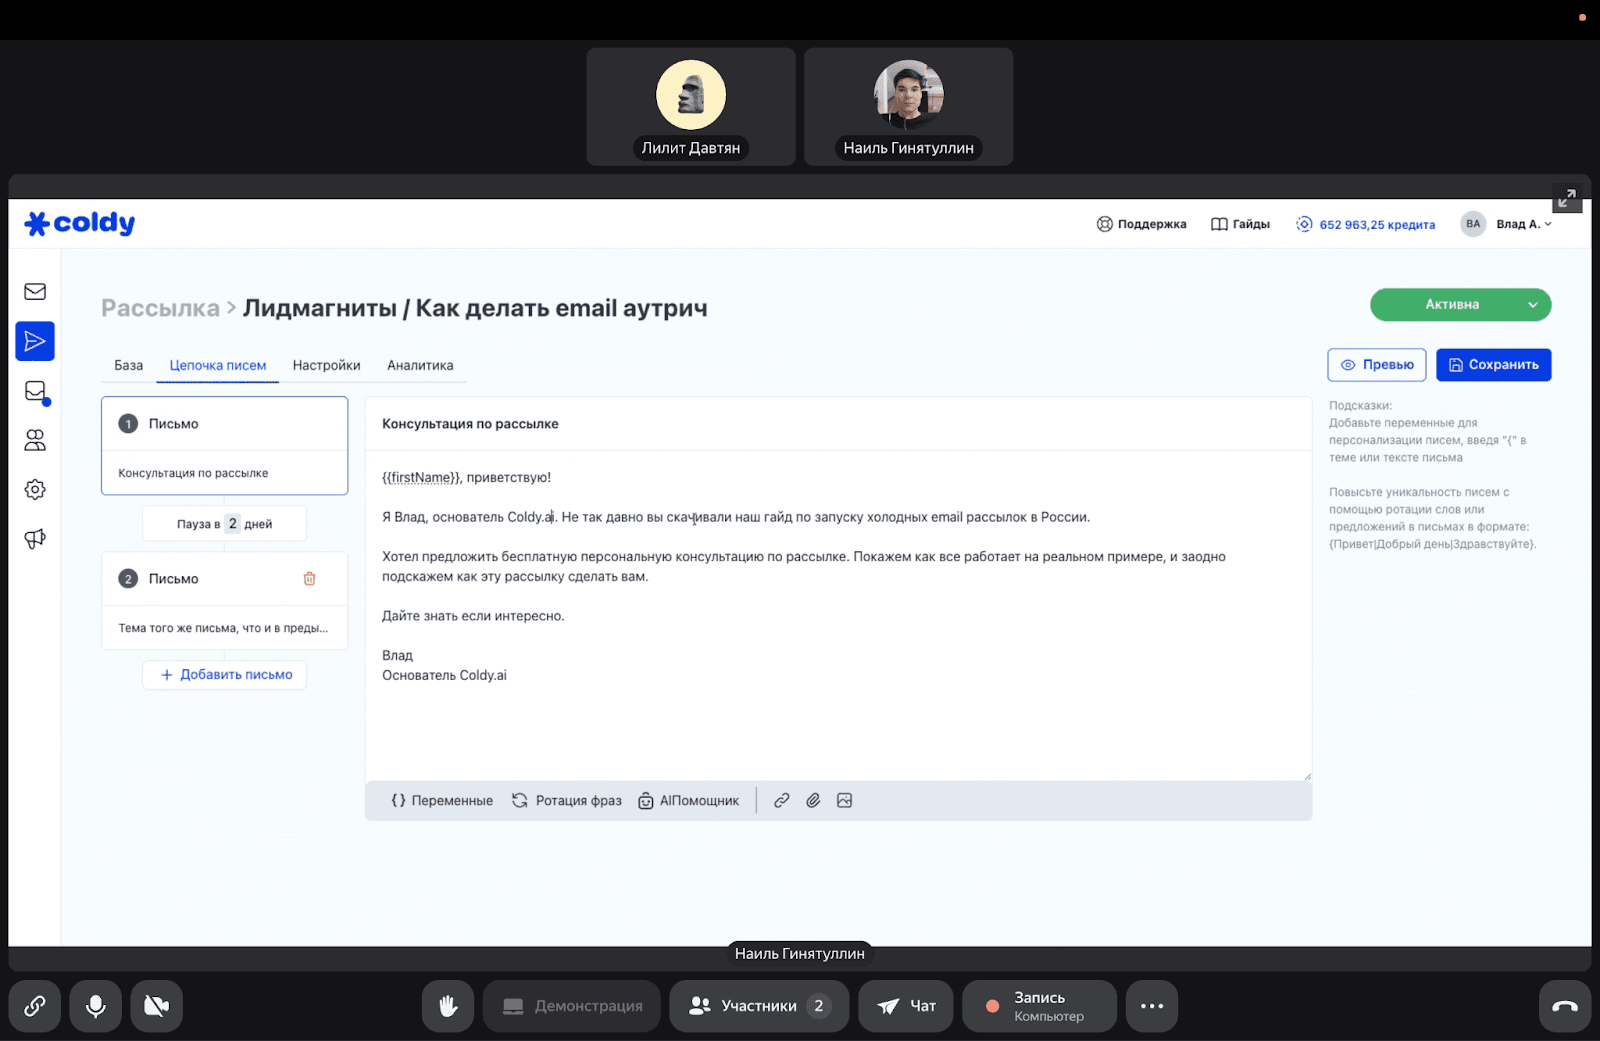
Task: Switch to the Настройки tab
Action: pos(326,366)
